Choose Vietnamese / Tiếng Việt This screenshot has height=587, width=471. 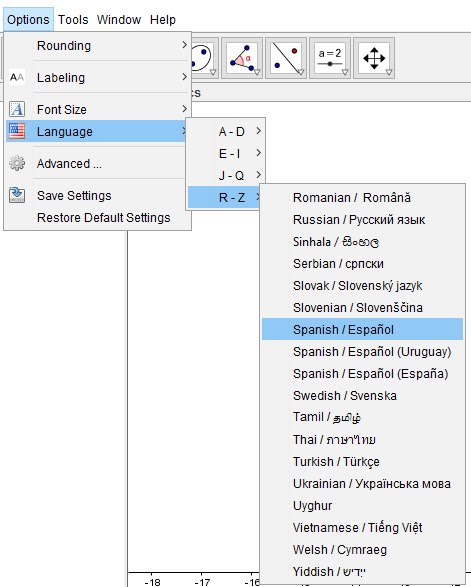click(x=362, y=527)
